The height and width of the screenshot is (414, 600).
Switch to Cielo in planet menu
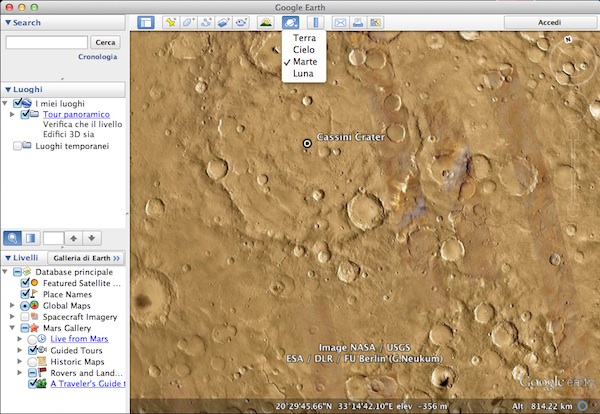click(x=304, y=49)
